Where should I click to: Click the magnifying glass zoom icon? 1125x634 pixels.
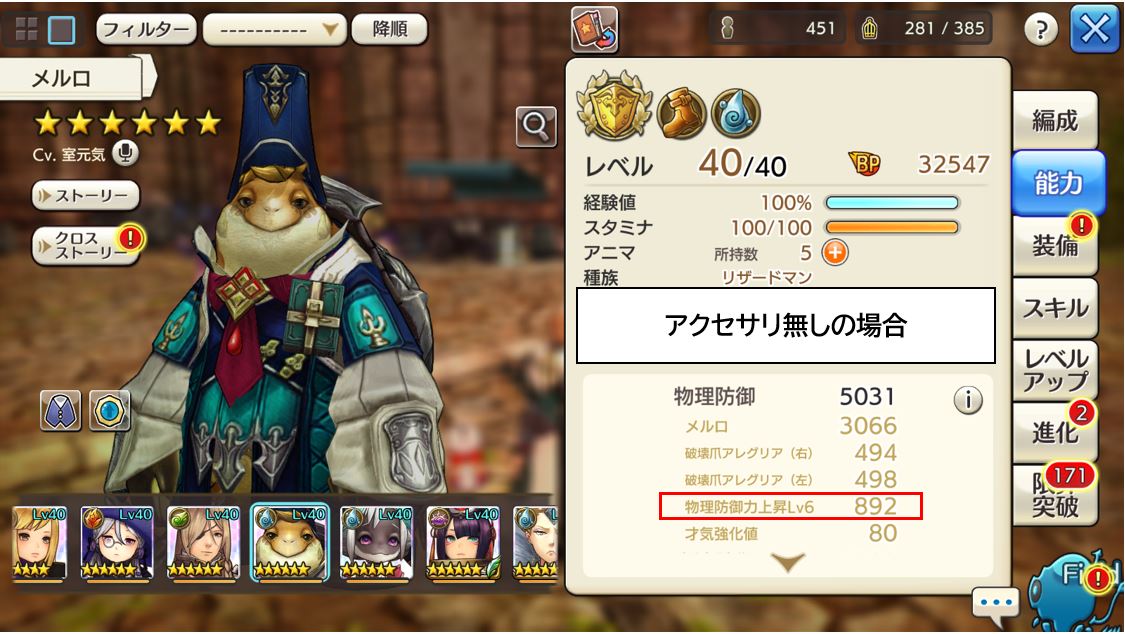click(x=536, y=126)
